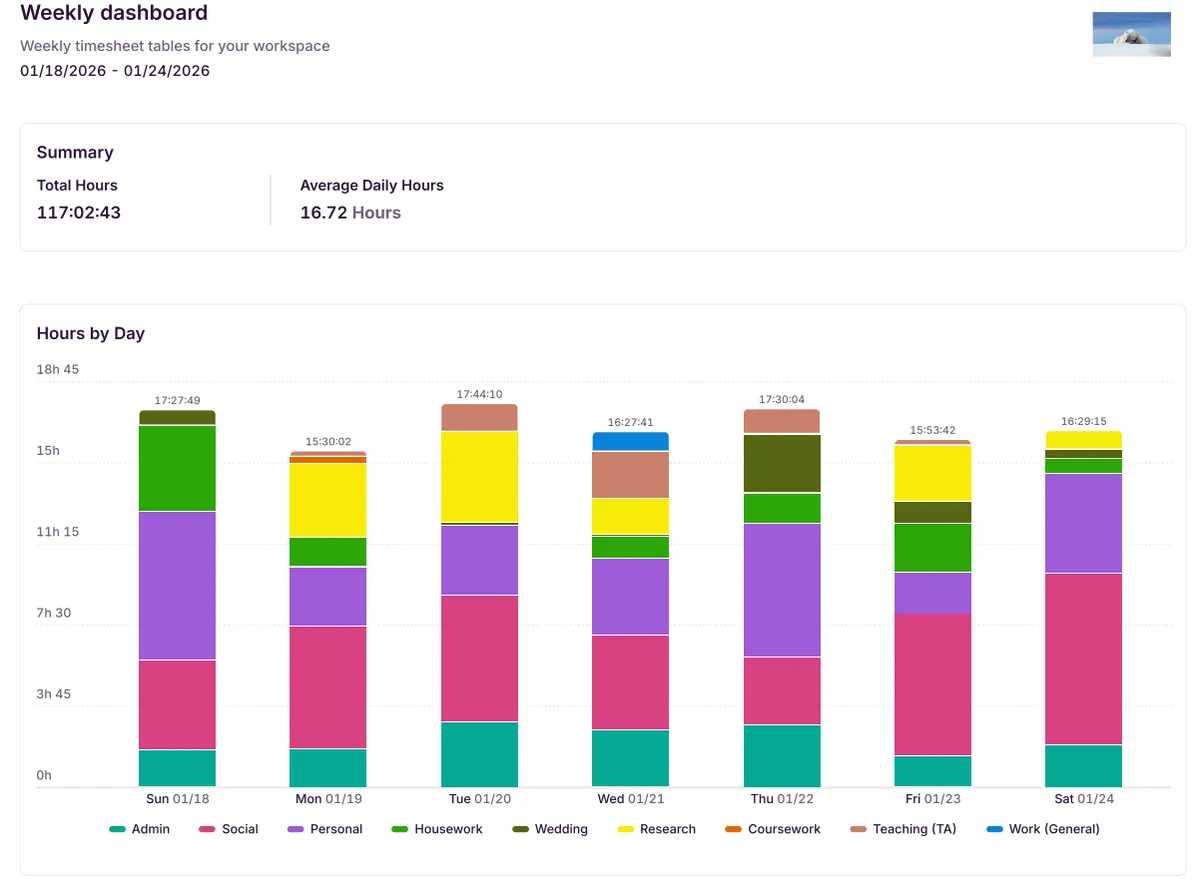Click the Teaching (TA) segment on Wednesday
1200x881 pixels.
630,475
